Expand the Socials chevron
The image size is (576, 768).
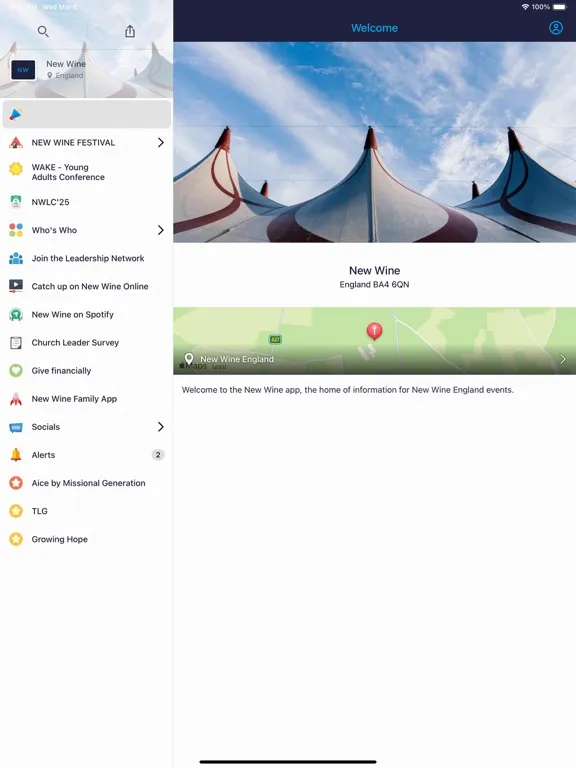tap(161, 427)
